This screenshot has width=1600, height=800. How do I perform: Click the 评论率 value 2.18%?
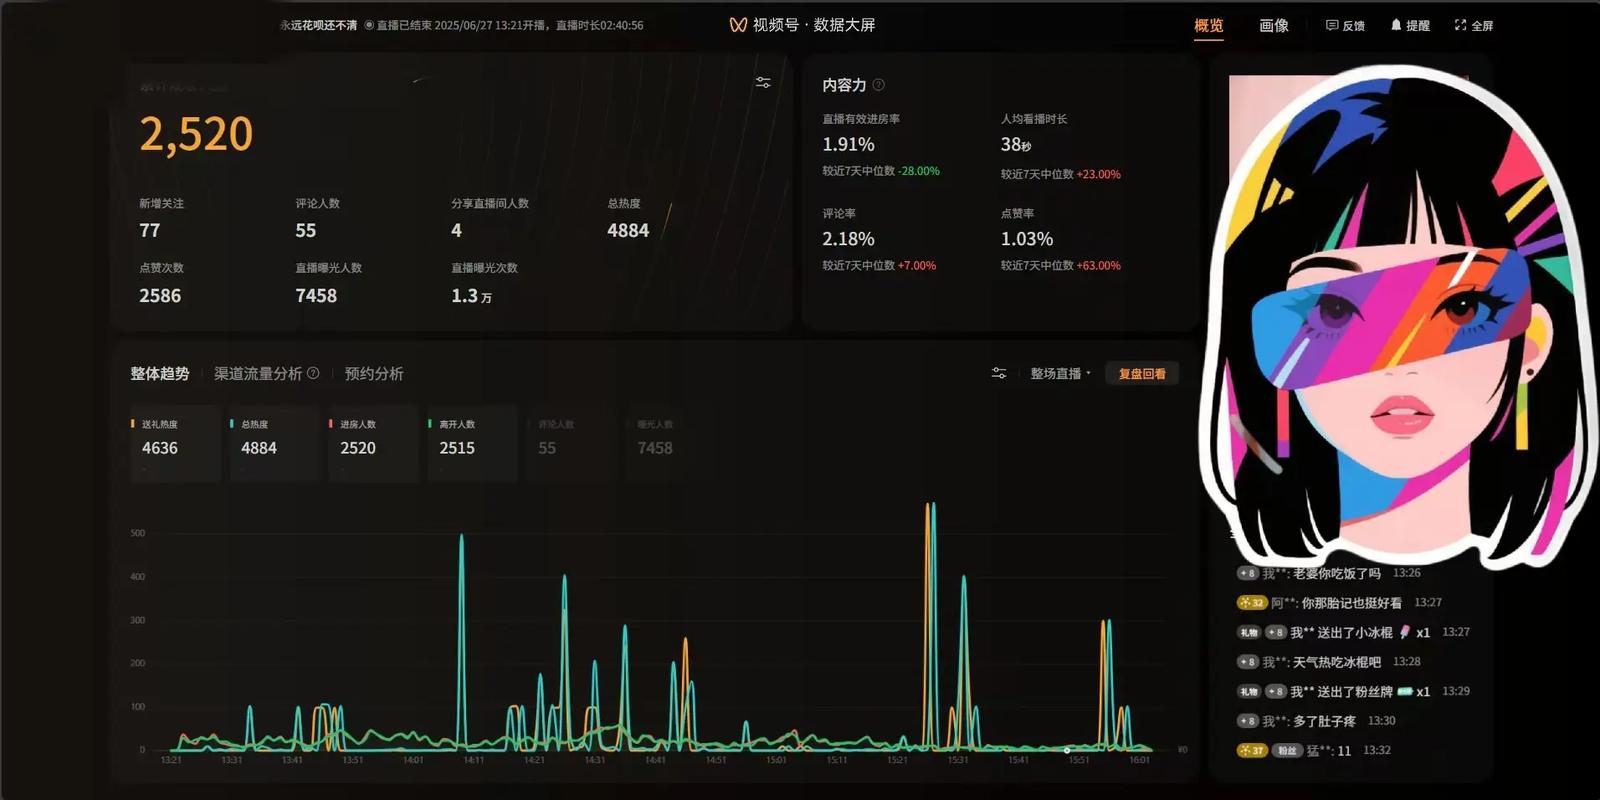click(848, 239)
